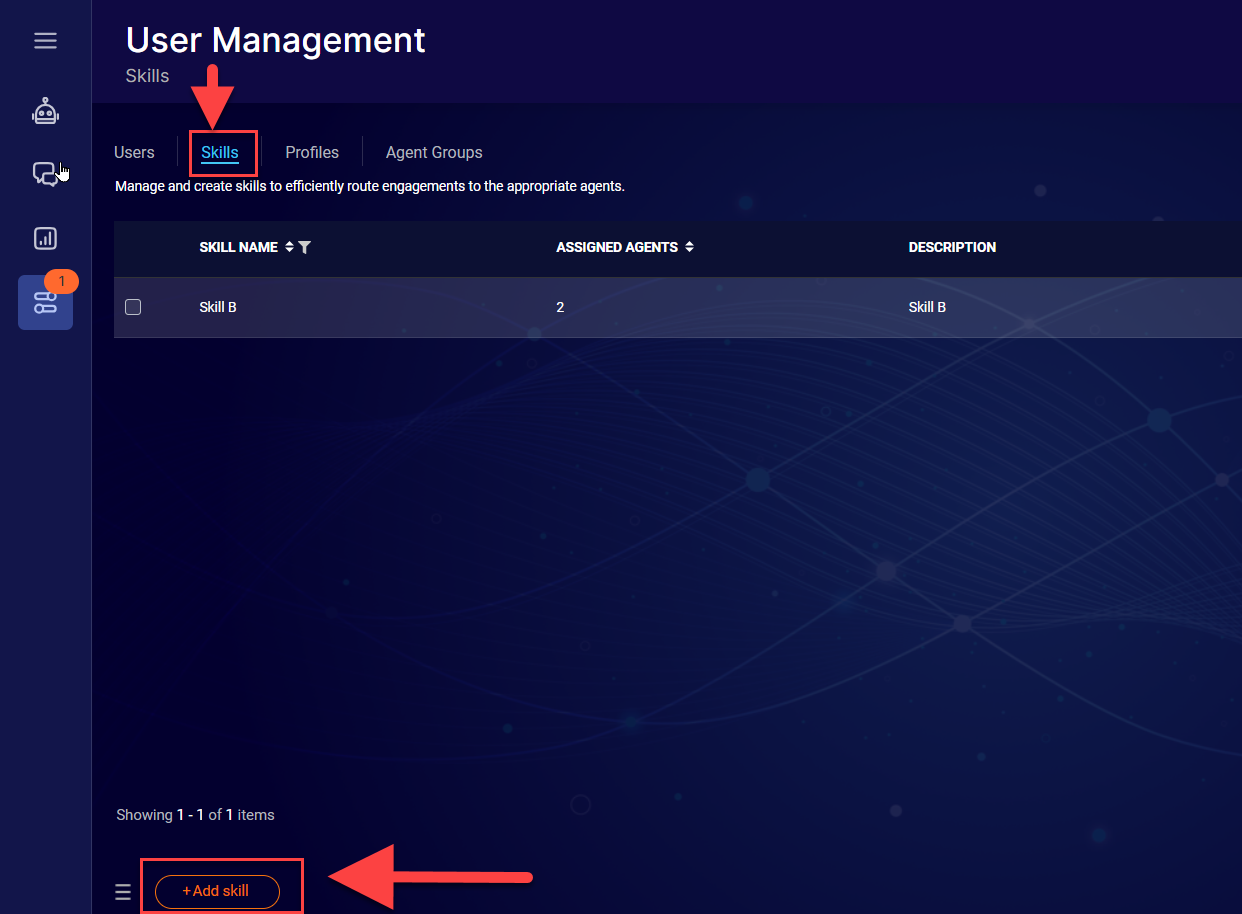Open the conversations chat icon

pyautogui.click(x=45, y=175)
